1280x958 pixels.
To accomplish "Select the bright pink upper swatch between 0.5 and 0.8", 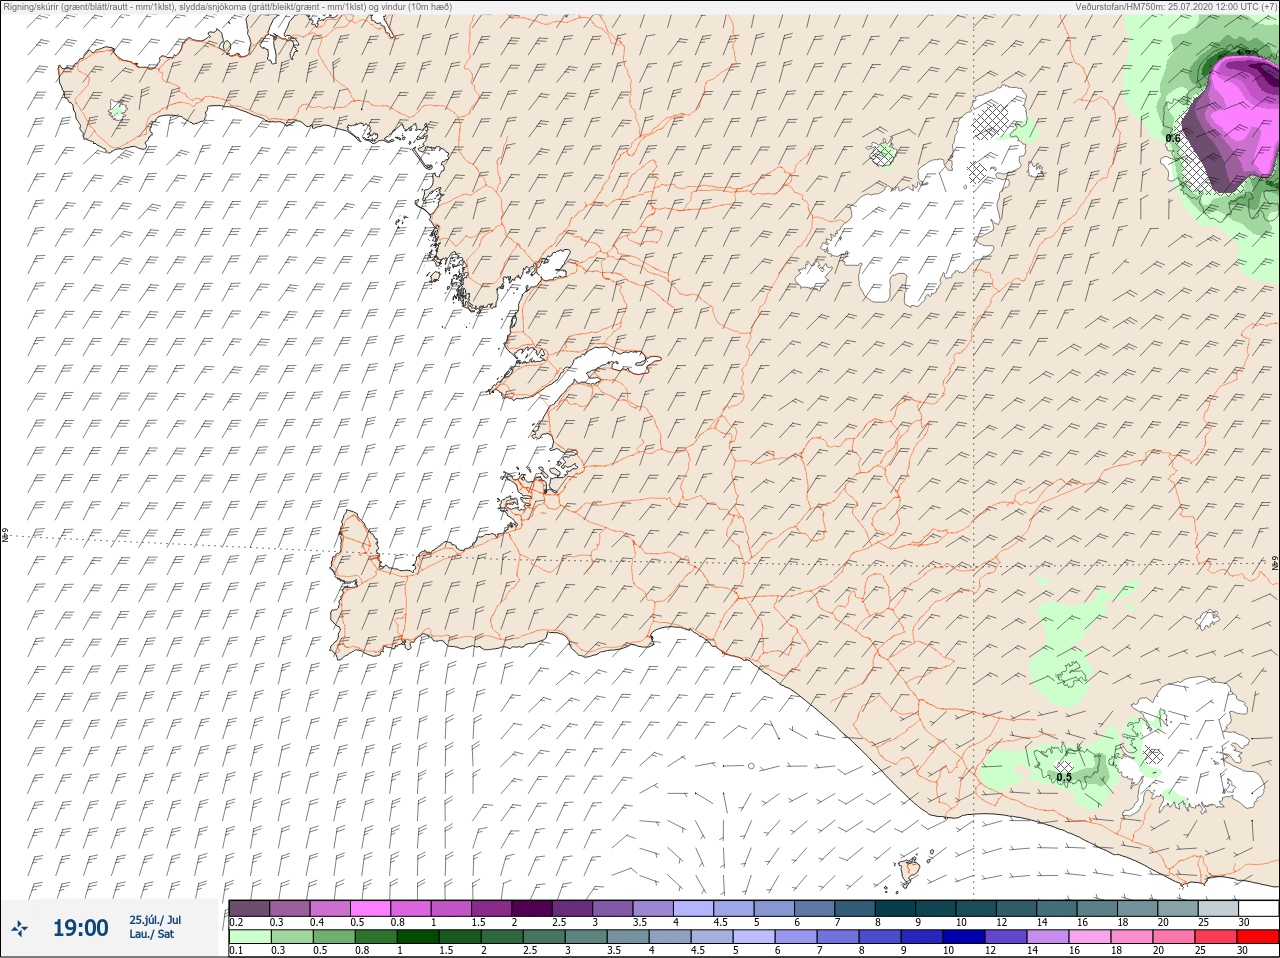I will pos(370,908).
